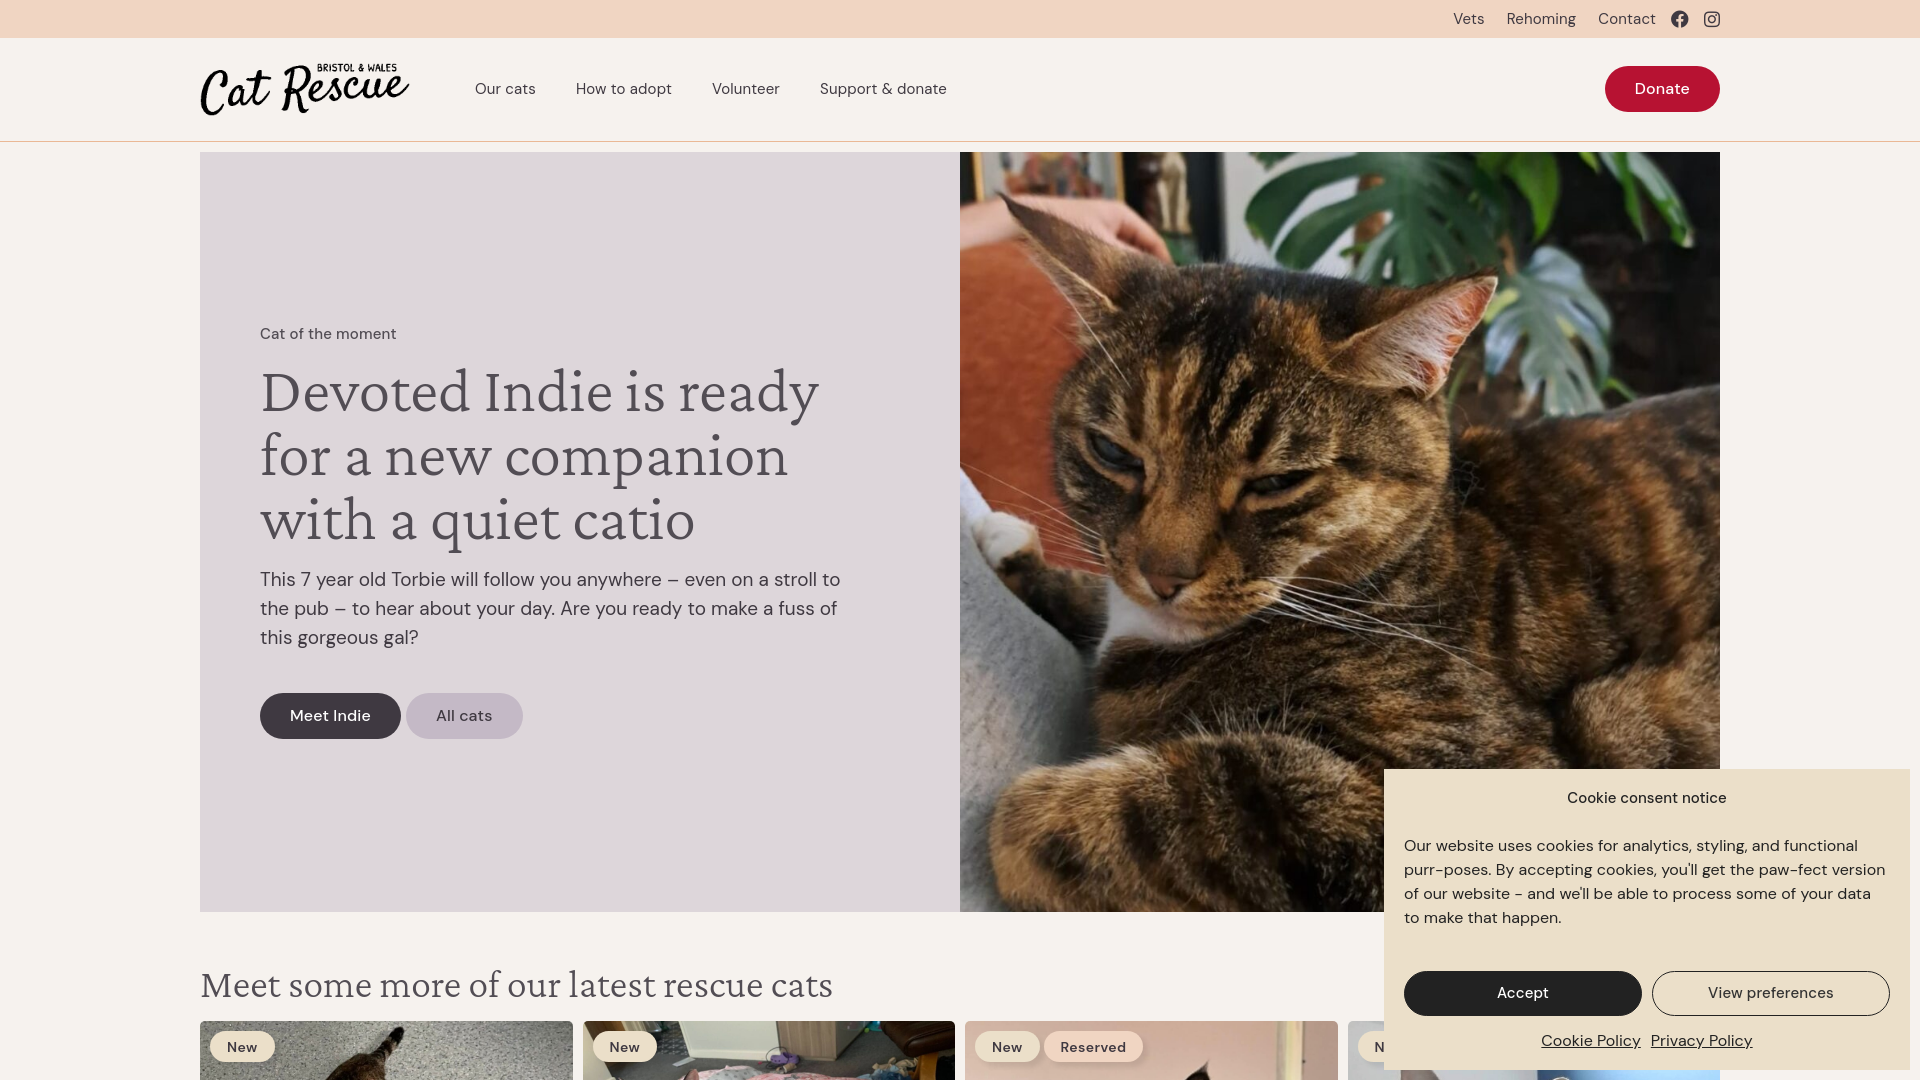Open Support & donate menu
This screenshot has height=1080, width=1920.
[x=883, y=89]
